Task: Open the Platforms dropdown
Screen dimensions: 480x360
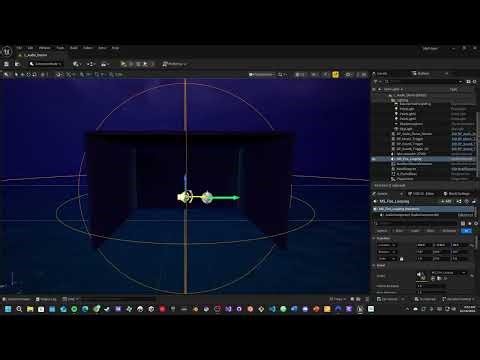Action: (x=175, y=64)
